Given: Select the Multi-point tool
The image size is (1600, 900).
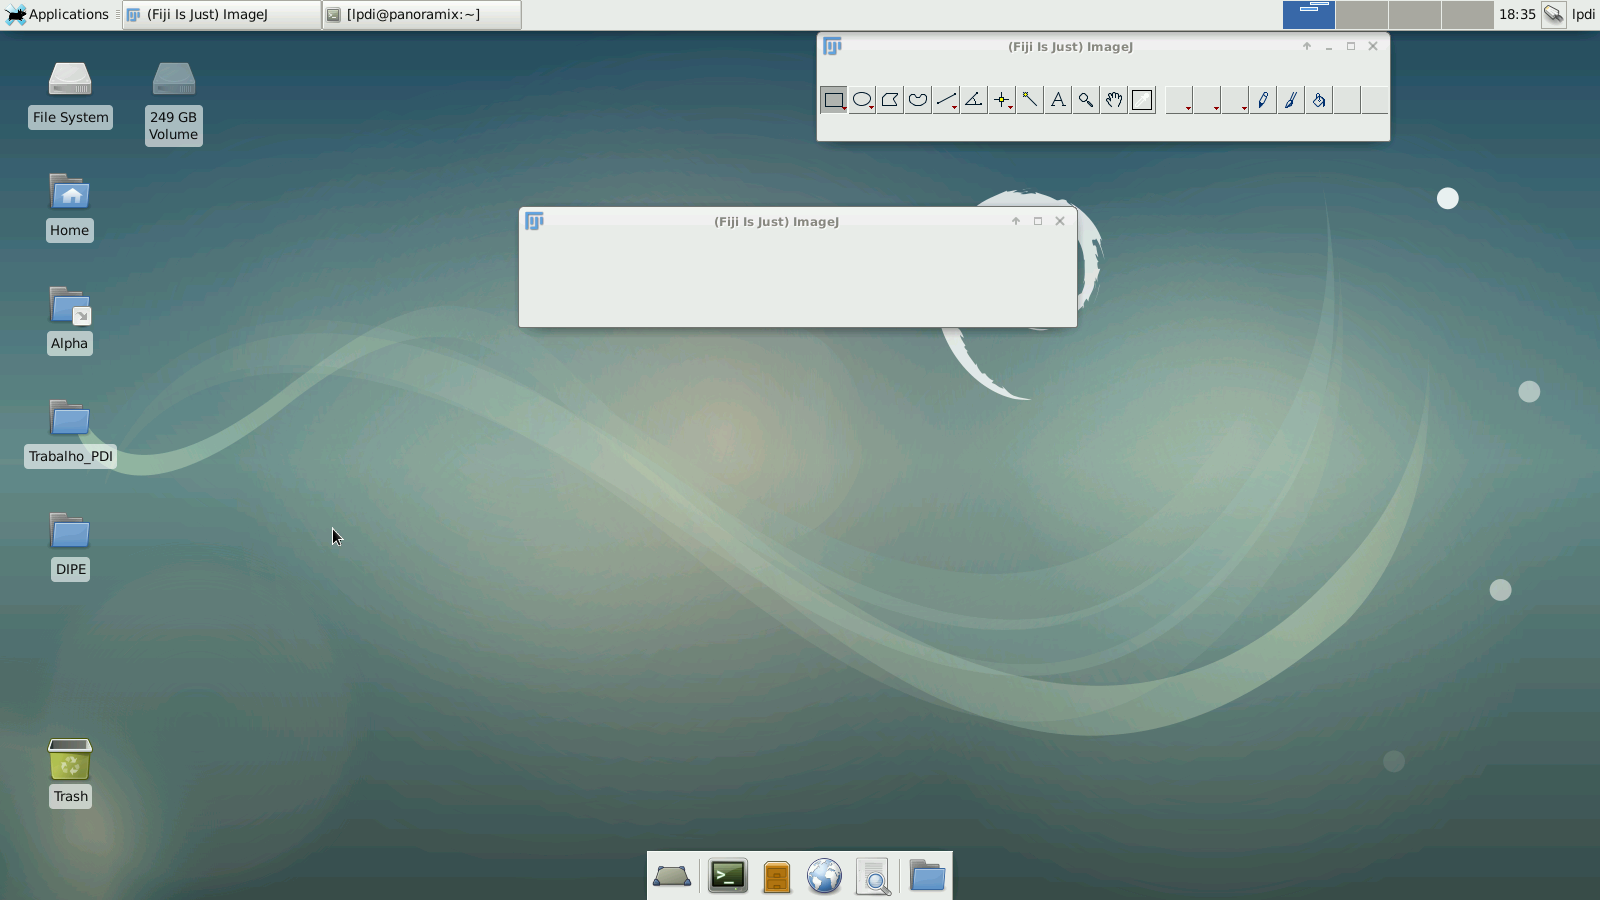Looking at the screenshot, I should (1002, 100).
